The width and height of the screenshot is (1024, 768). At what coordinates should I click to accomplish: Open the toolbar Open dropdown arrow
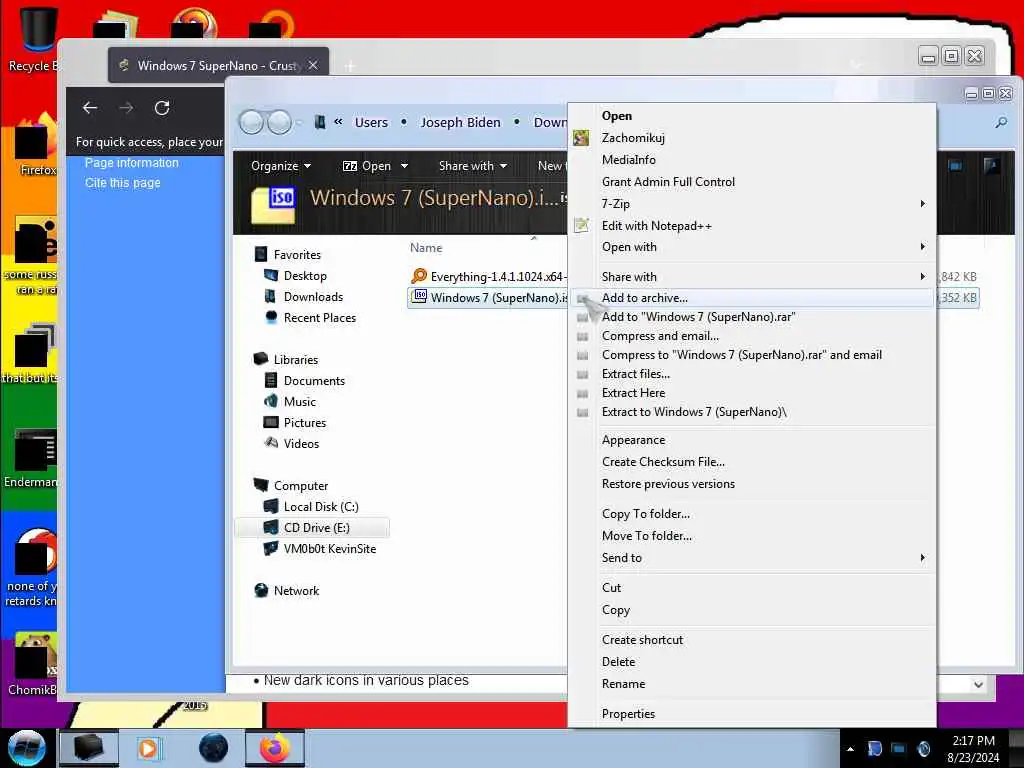(404, 166)
